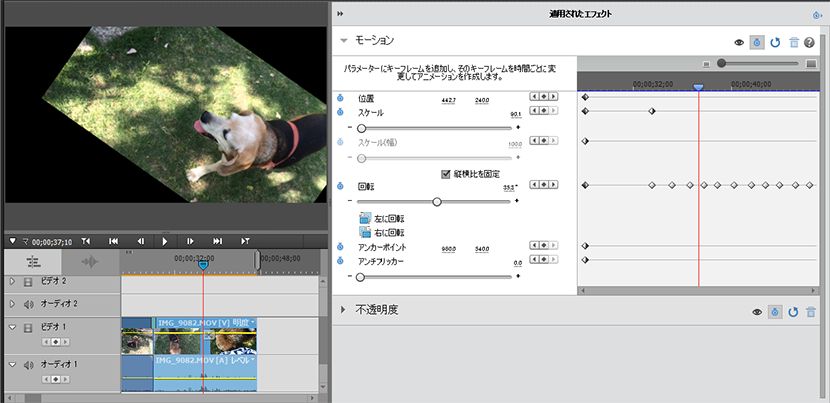The width and height of the screenshot is (830, 403).
Task: Edit the アンカーポイント X value 960.0
Action: click(x=448, y=249)
